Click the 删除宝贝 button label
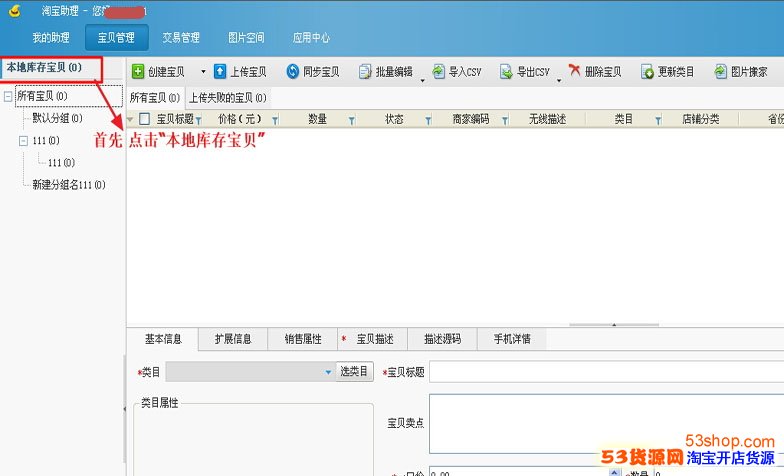The image size is (784, 476). pos(603,72)
